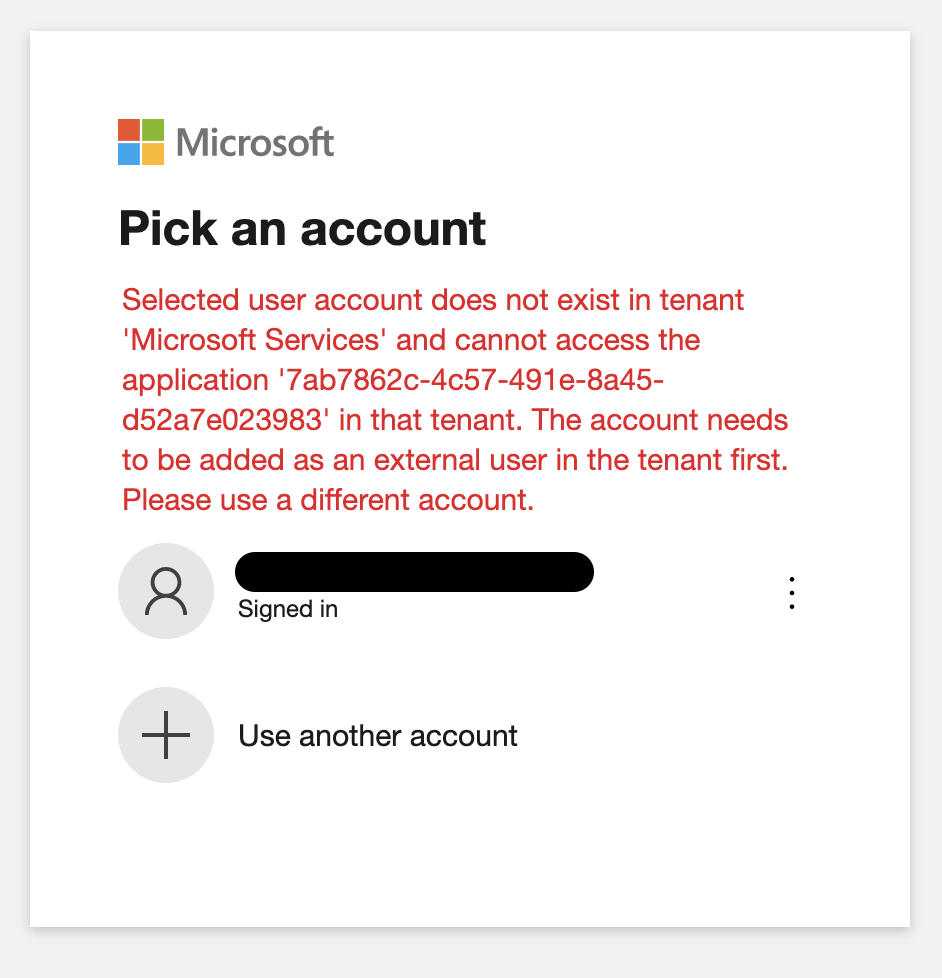Open the three-dot account options menu
Viewport: 942px width, 978px height.
point(791,593)
